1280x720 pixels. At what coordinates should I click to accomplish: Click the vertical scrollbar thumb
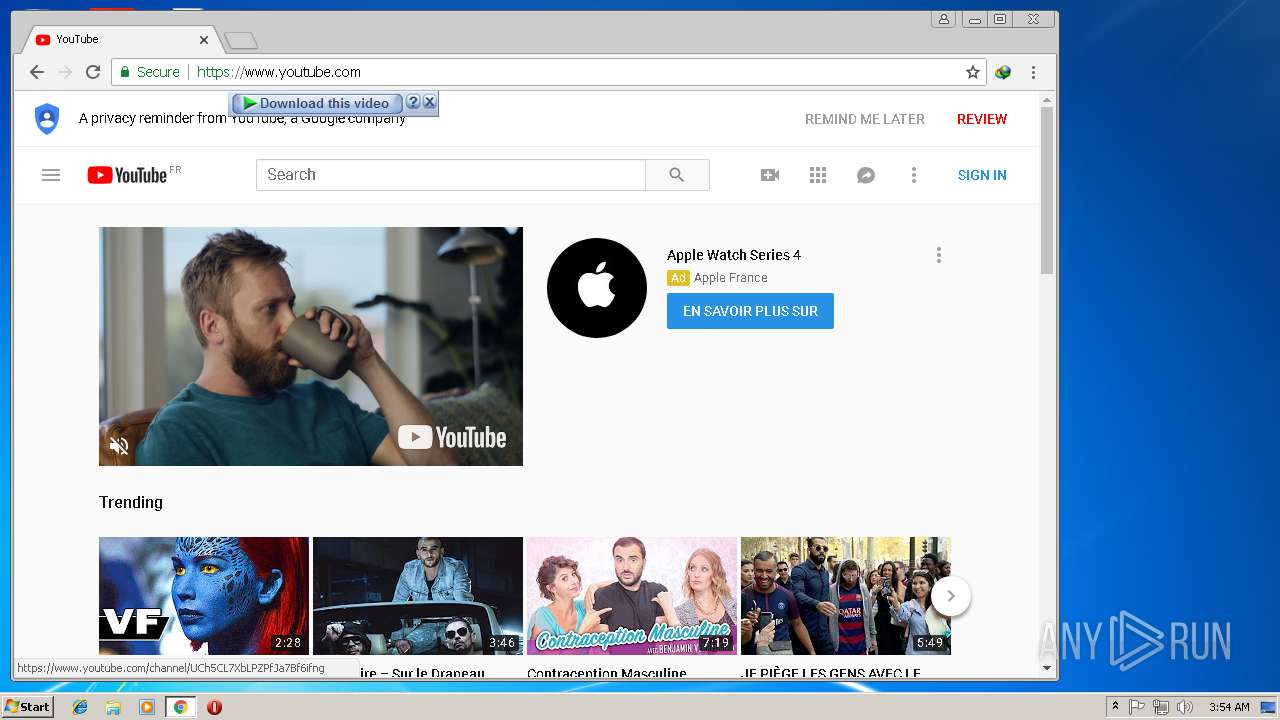point(1047,190)
